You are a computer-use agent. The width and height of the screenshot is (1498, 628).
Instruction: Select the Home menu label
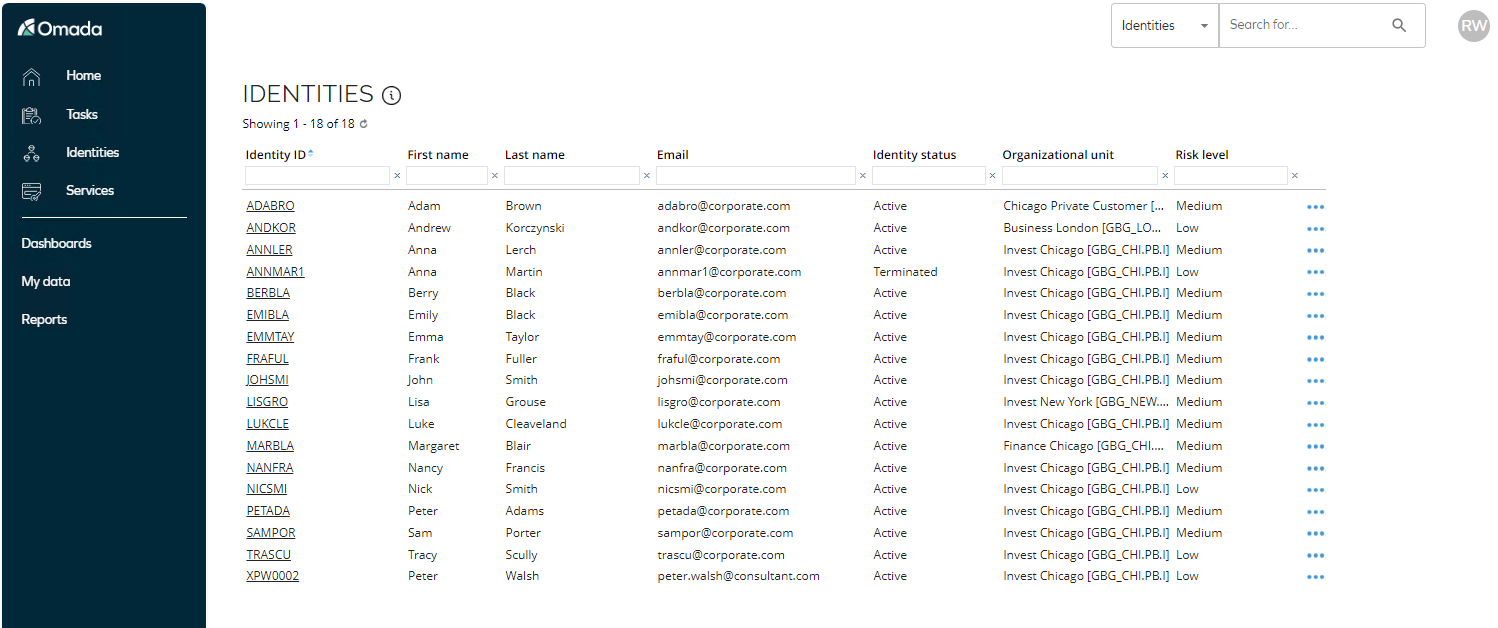[x=84, y=76]
